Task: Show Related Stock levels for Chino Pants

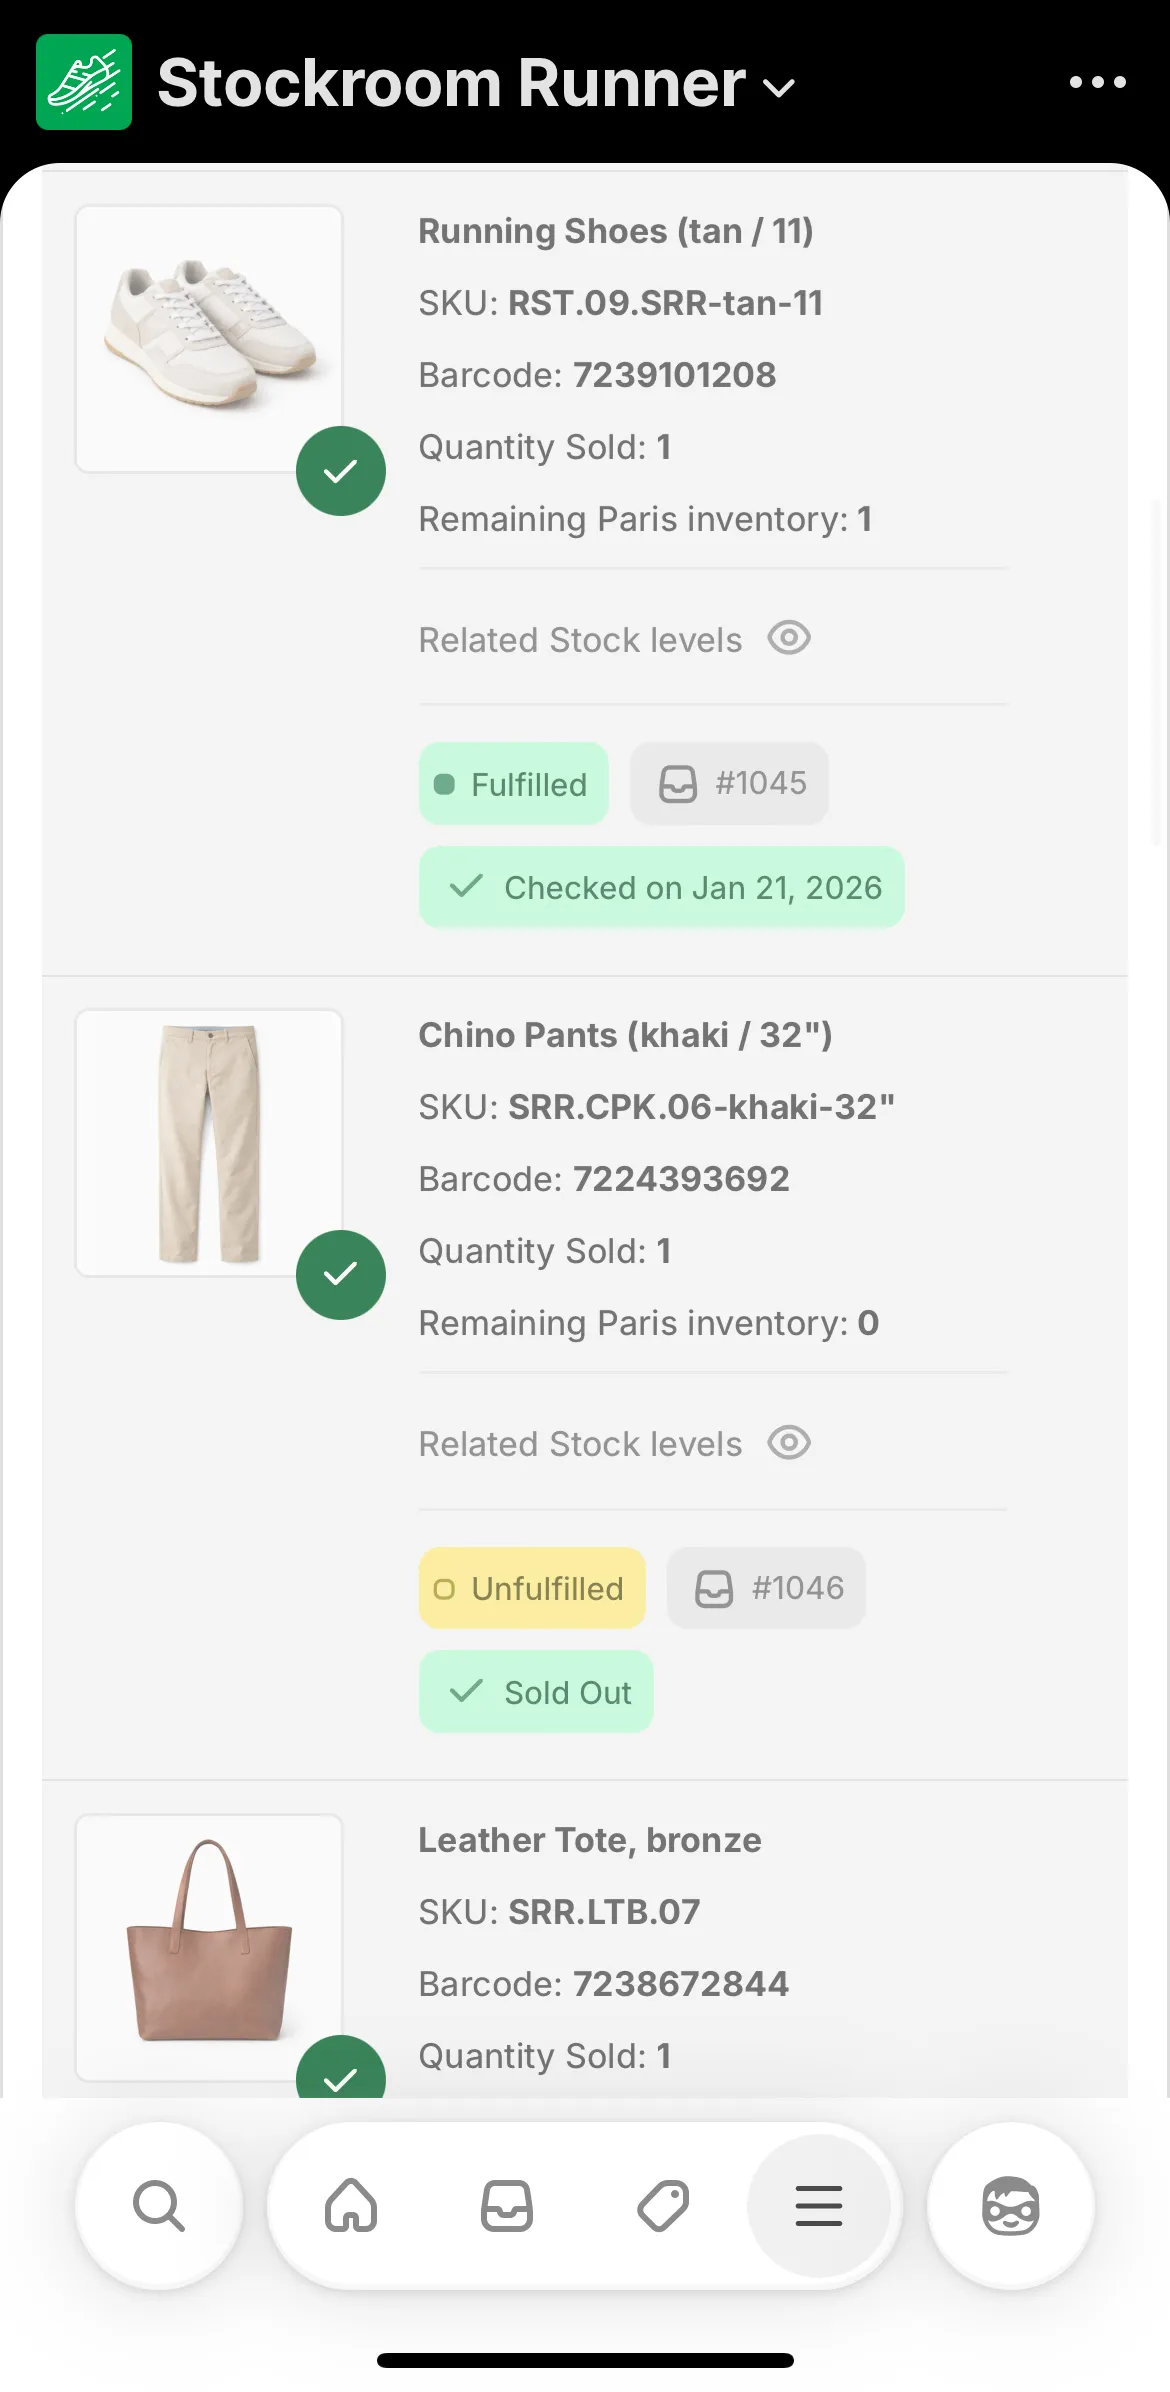Action: (x=789, y=1443)
